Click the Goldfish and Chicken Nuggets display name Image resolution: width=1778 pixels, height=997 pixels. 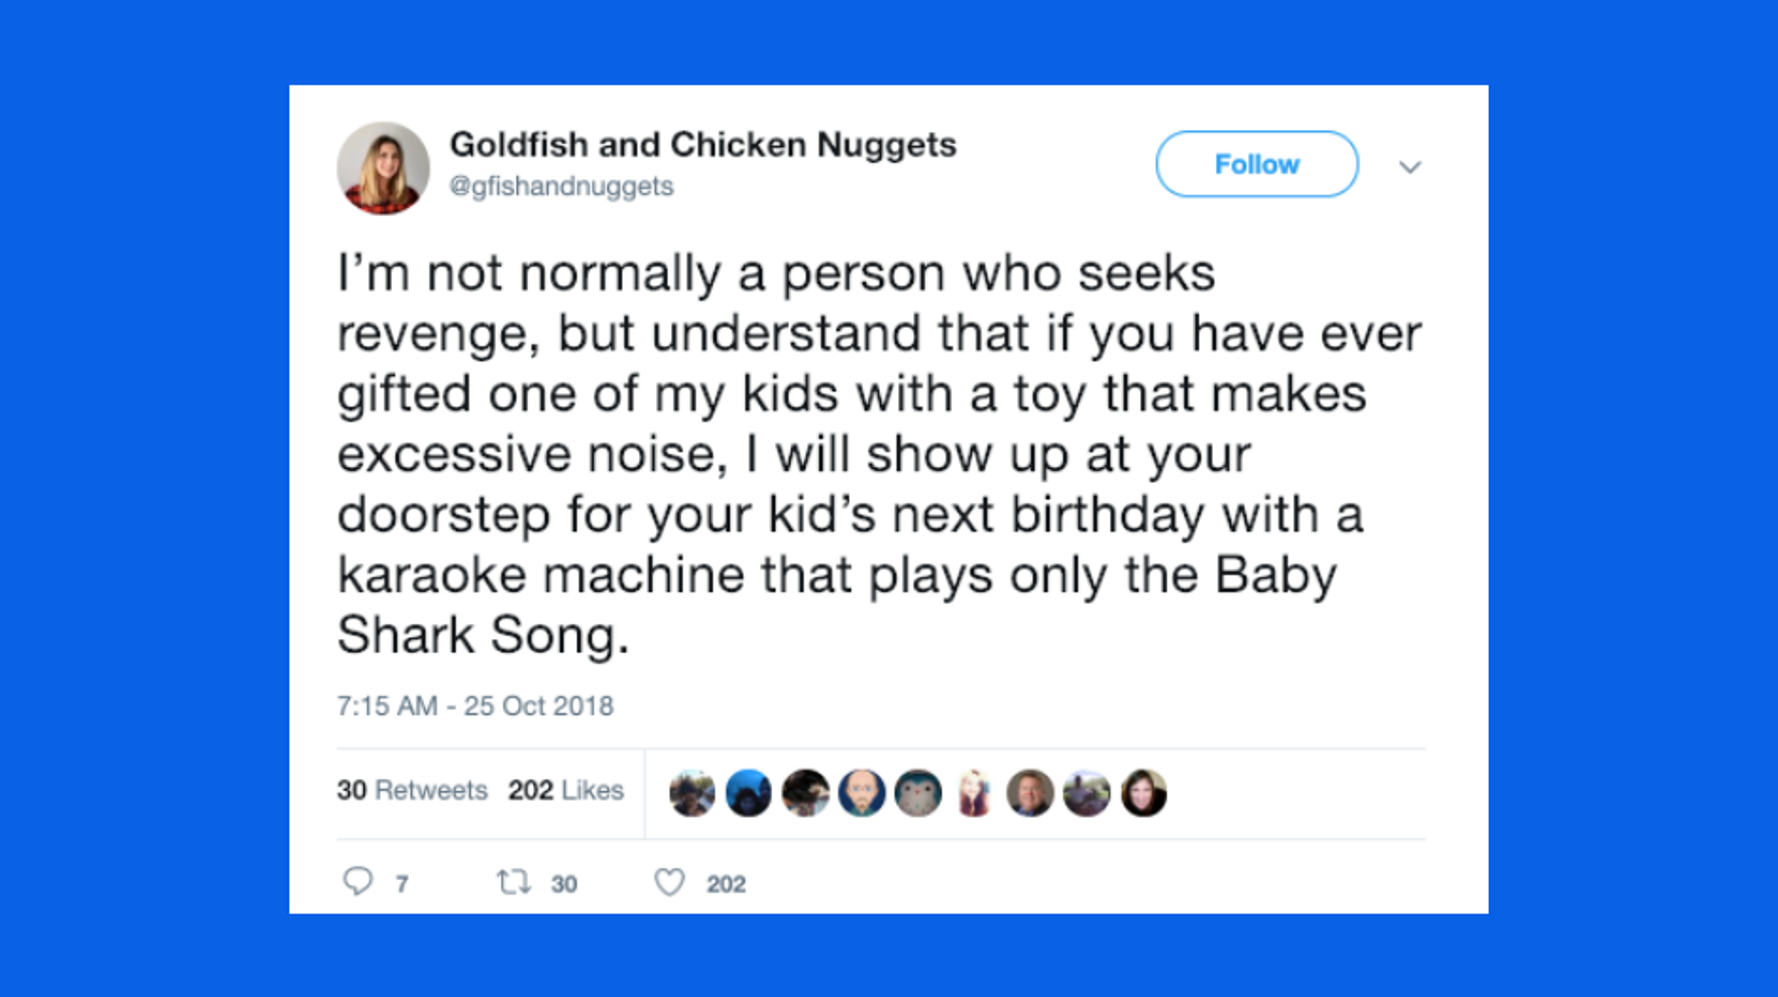point(702,144)
